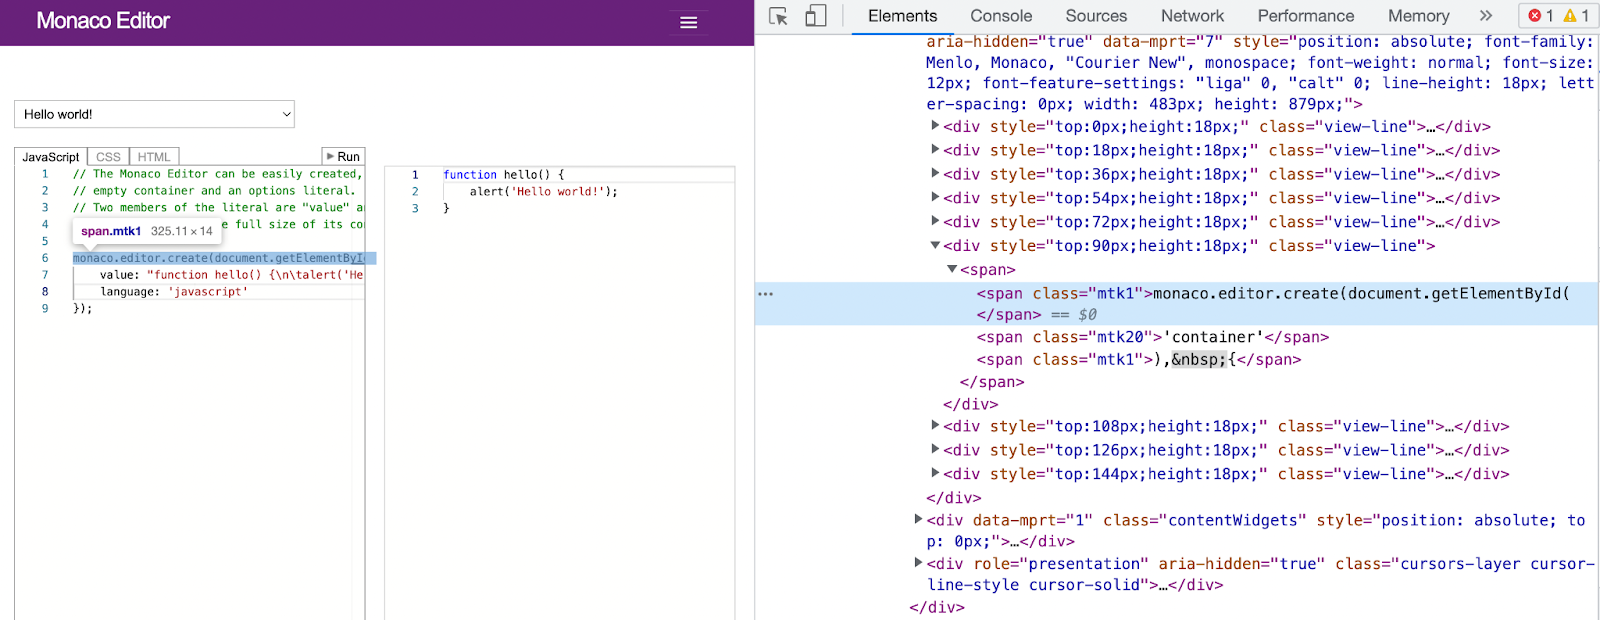
Task: Switch to the Elements tab
Action: tap(902, 16)
